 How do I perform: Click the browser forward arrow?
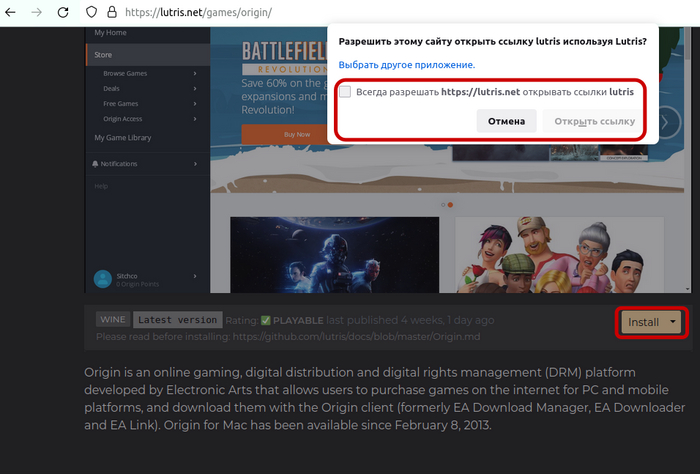tap(36, 12)
